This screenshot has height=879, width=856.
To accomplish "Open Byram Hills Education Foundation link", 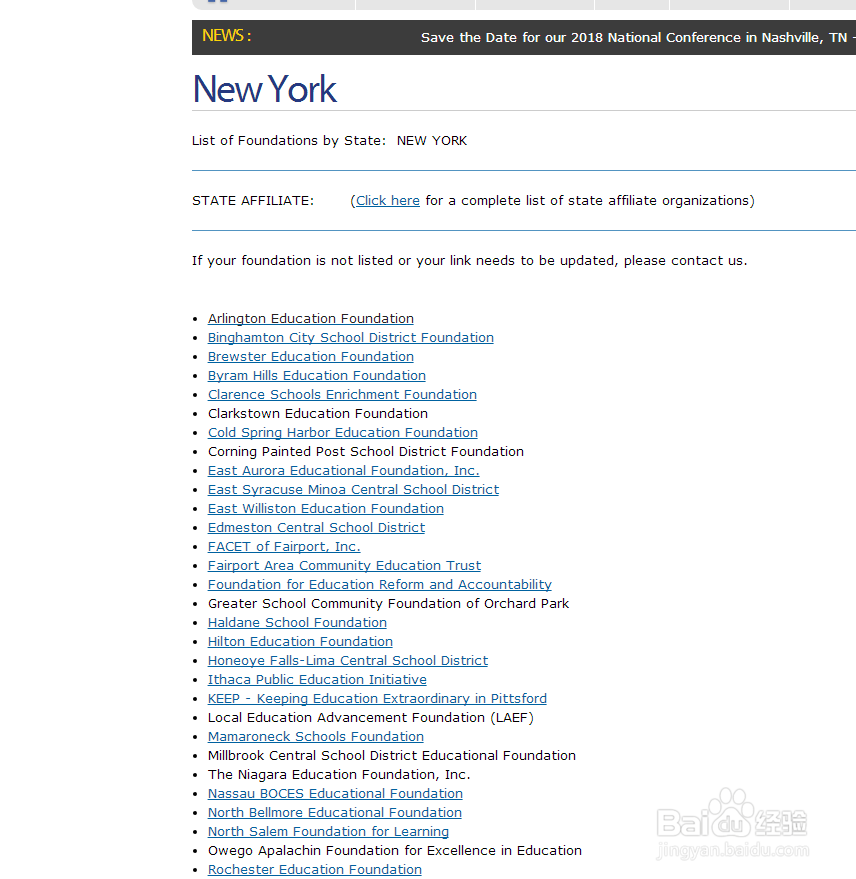I will [317, 376].
